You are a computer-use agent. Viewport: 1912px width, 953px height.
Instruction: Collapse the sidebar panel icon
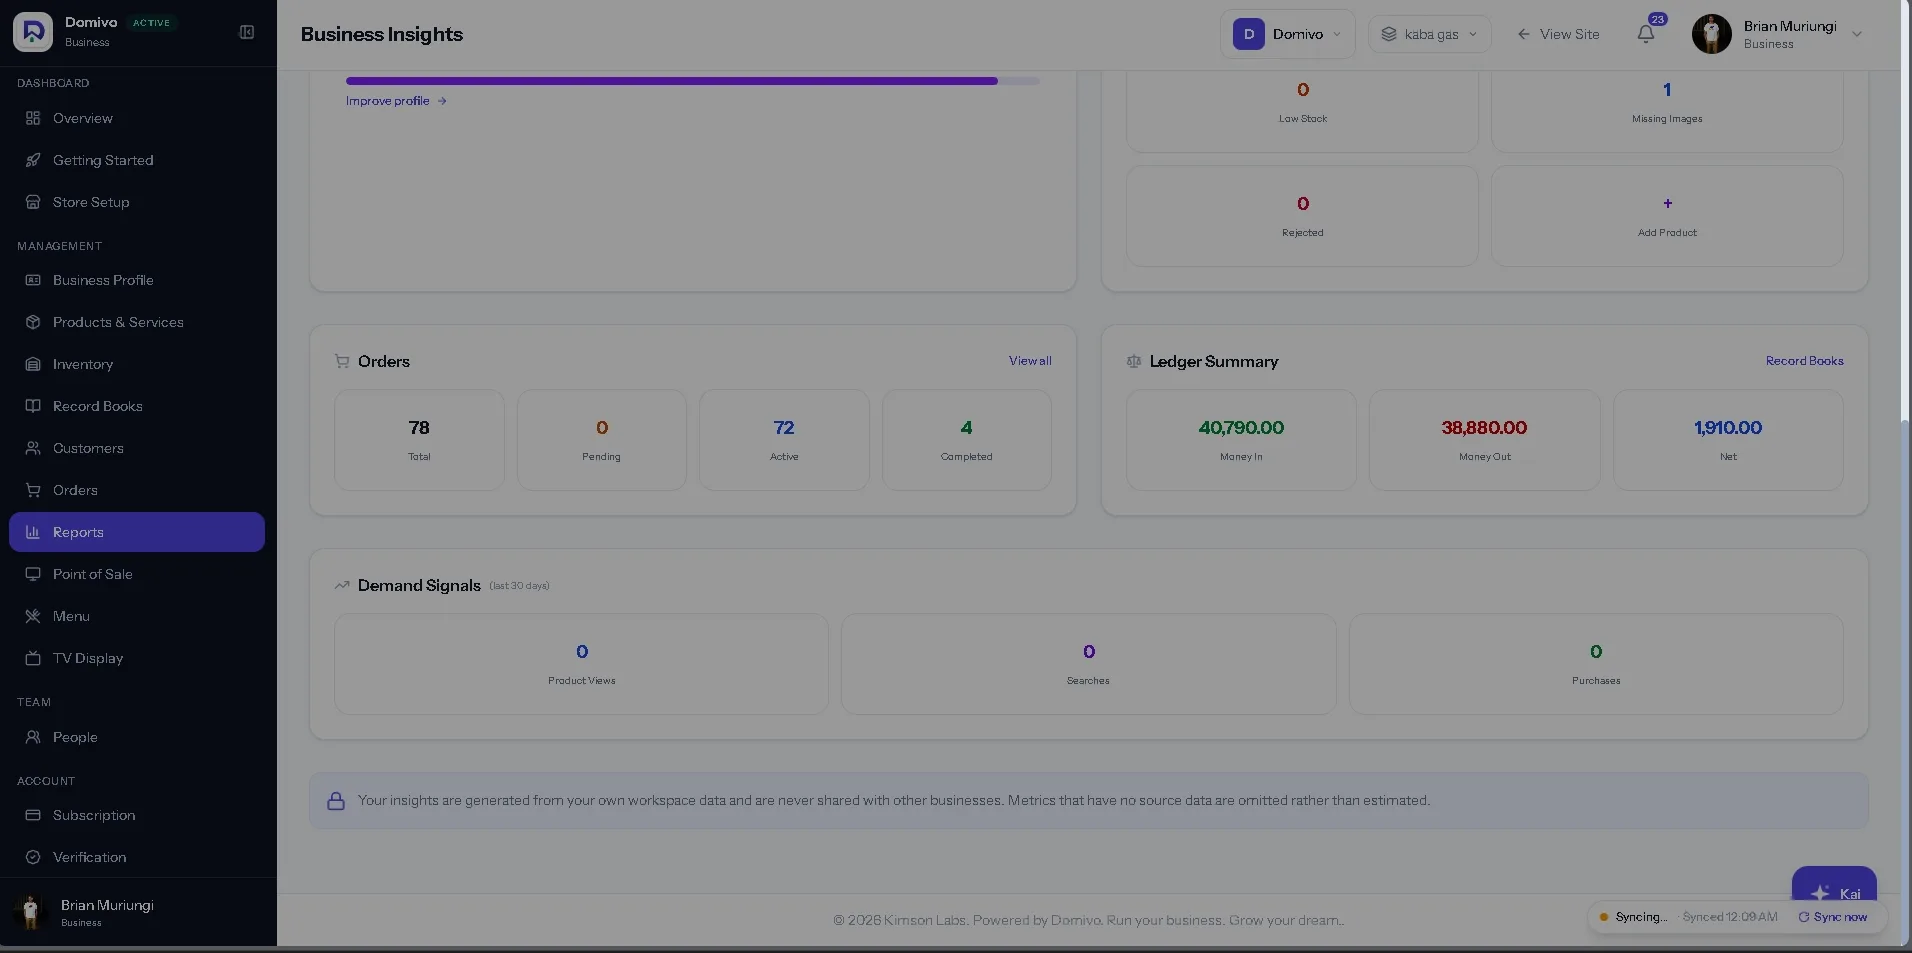(x=247, y=32)
